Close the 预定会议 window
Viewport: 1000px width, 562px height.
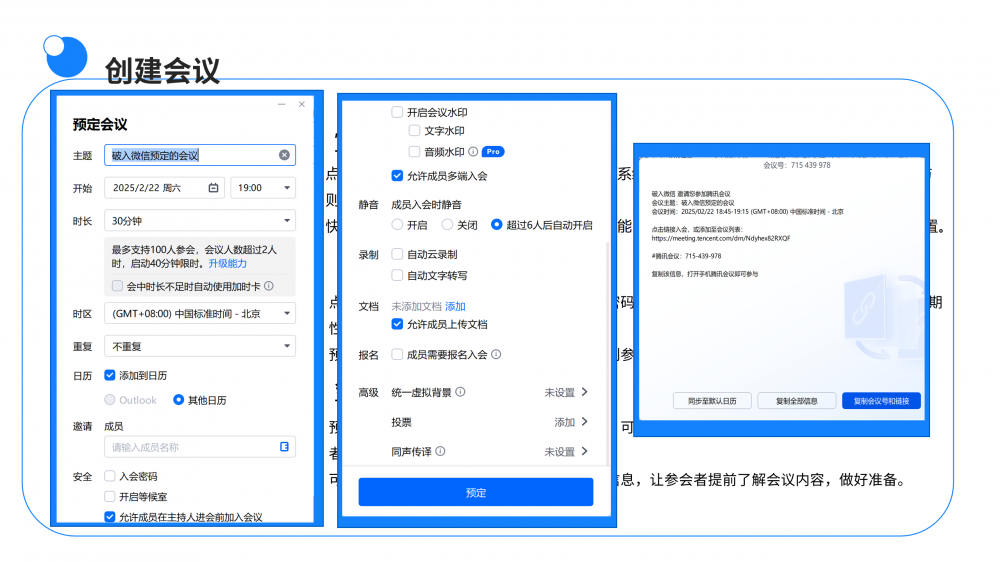click(302, 104)
